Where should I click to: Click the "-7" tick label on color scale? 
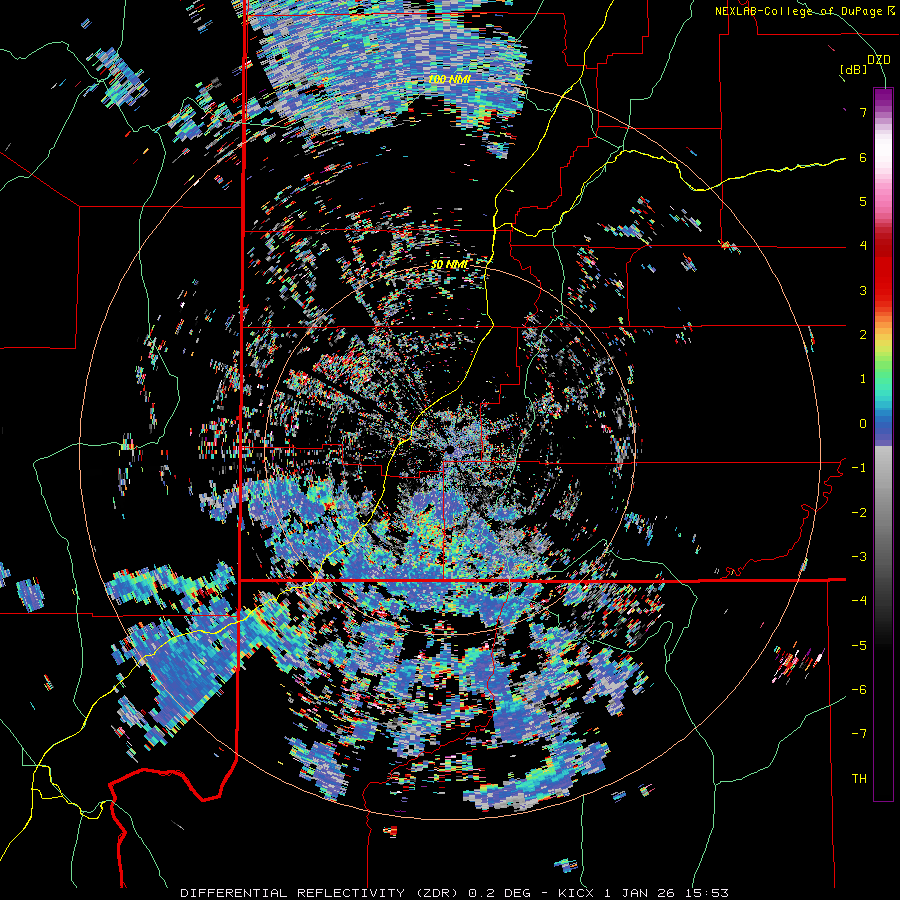coord(859,734)
